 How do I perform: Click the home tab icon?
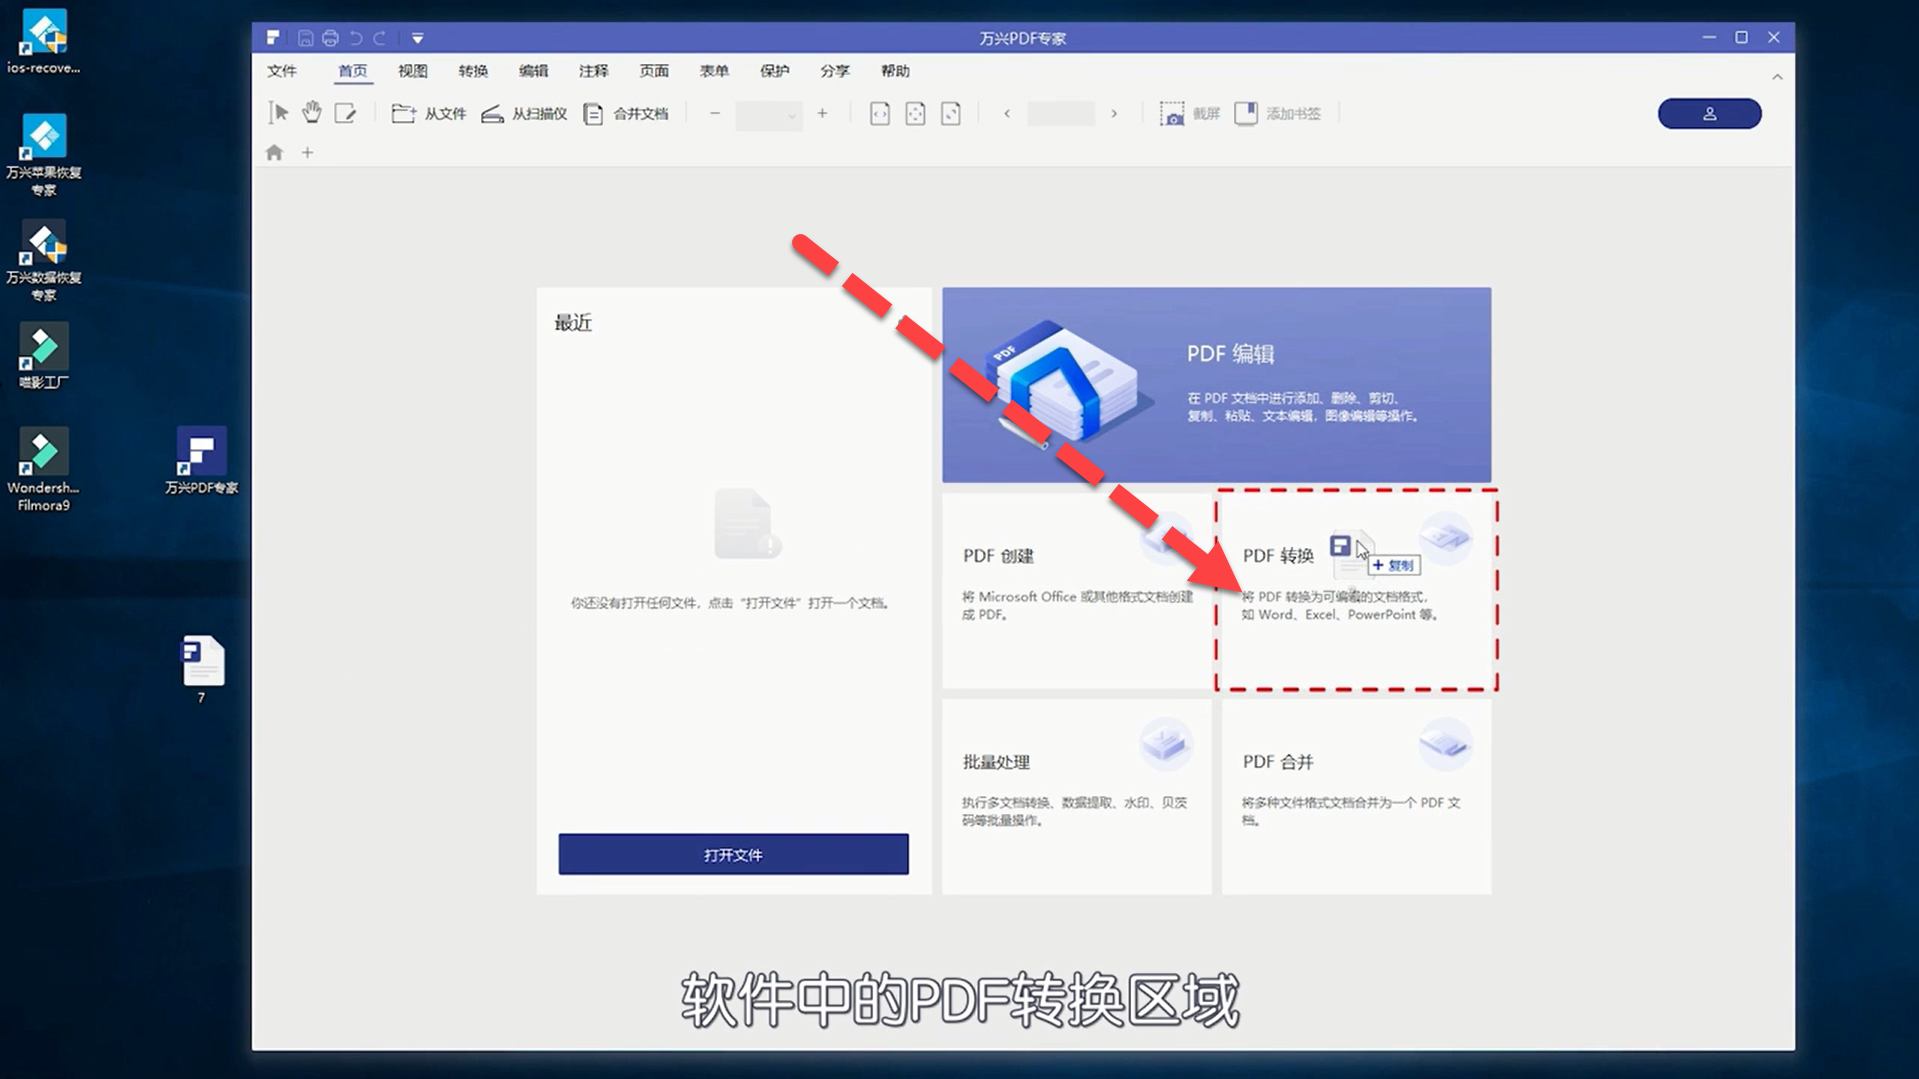point(275,153)
